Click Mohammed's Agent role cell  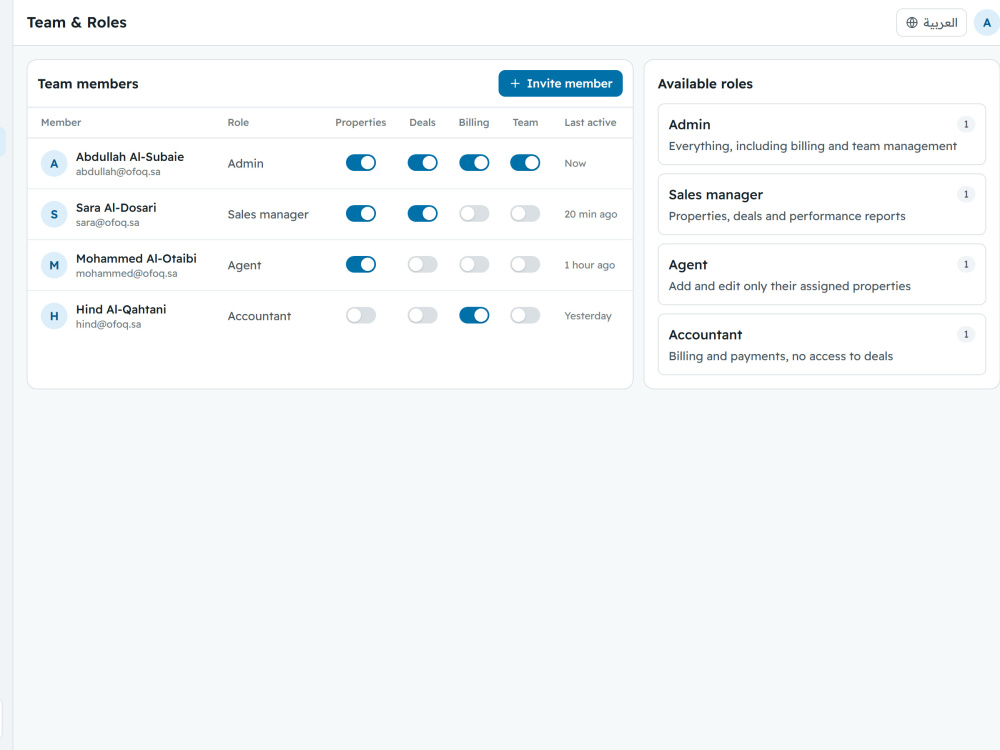244,265
